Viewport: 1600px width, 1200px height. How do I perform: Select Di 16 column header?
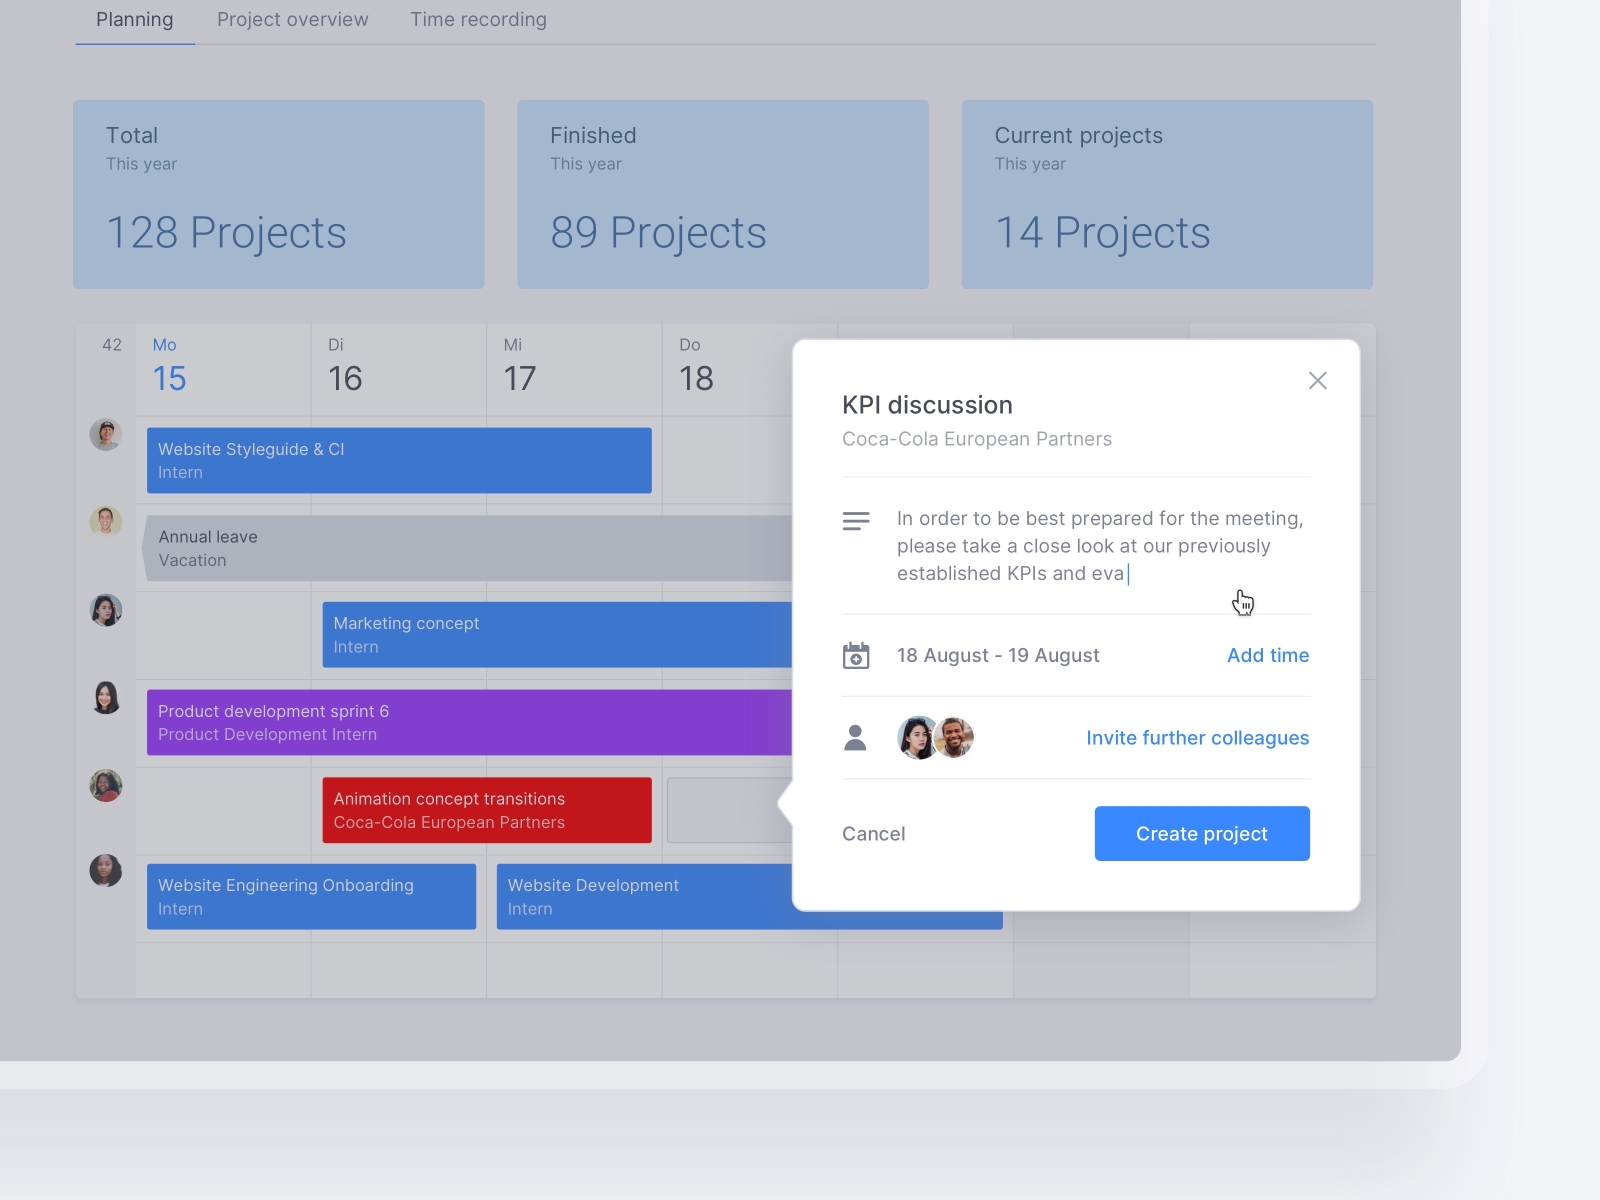398,368
